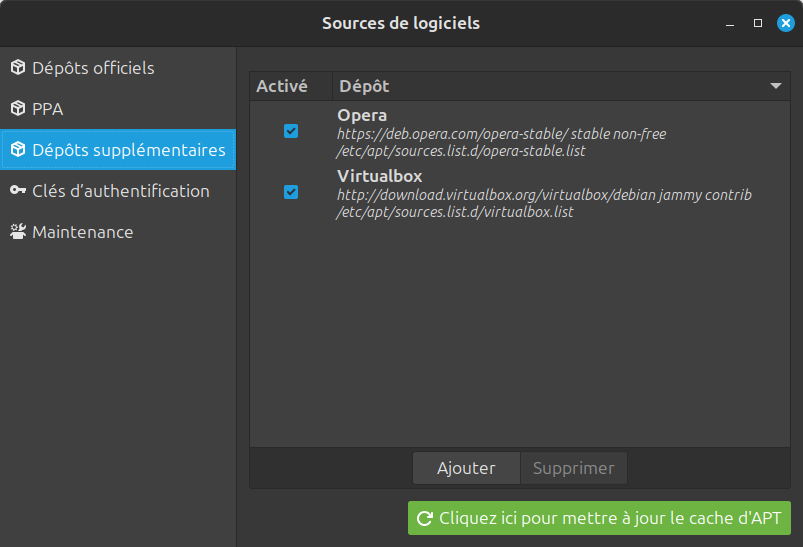
Task: Click the Maintenance tools icon
Action: tap(18, 232)
